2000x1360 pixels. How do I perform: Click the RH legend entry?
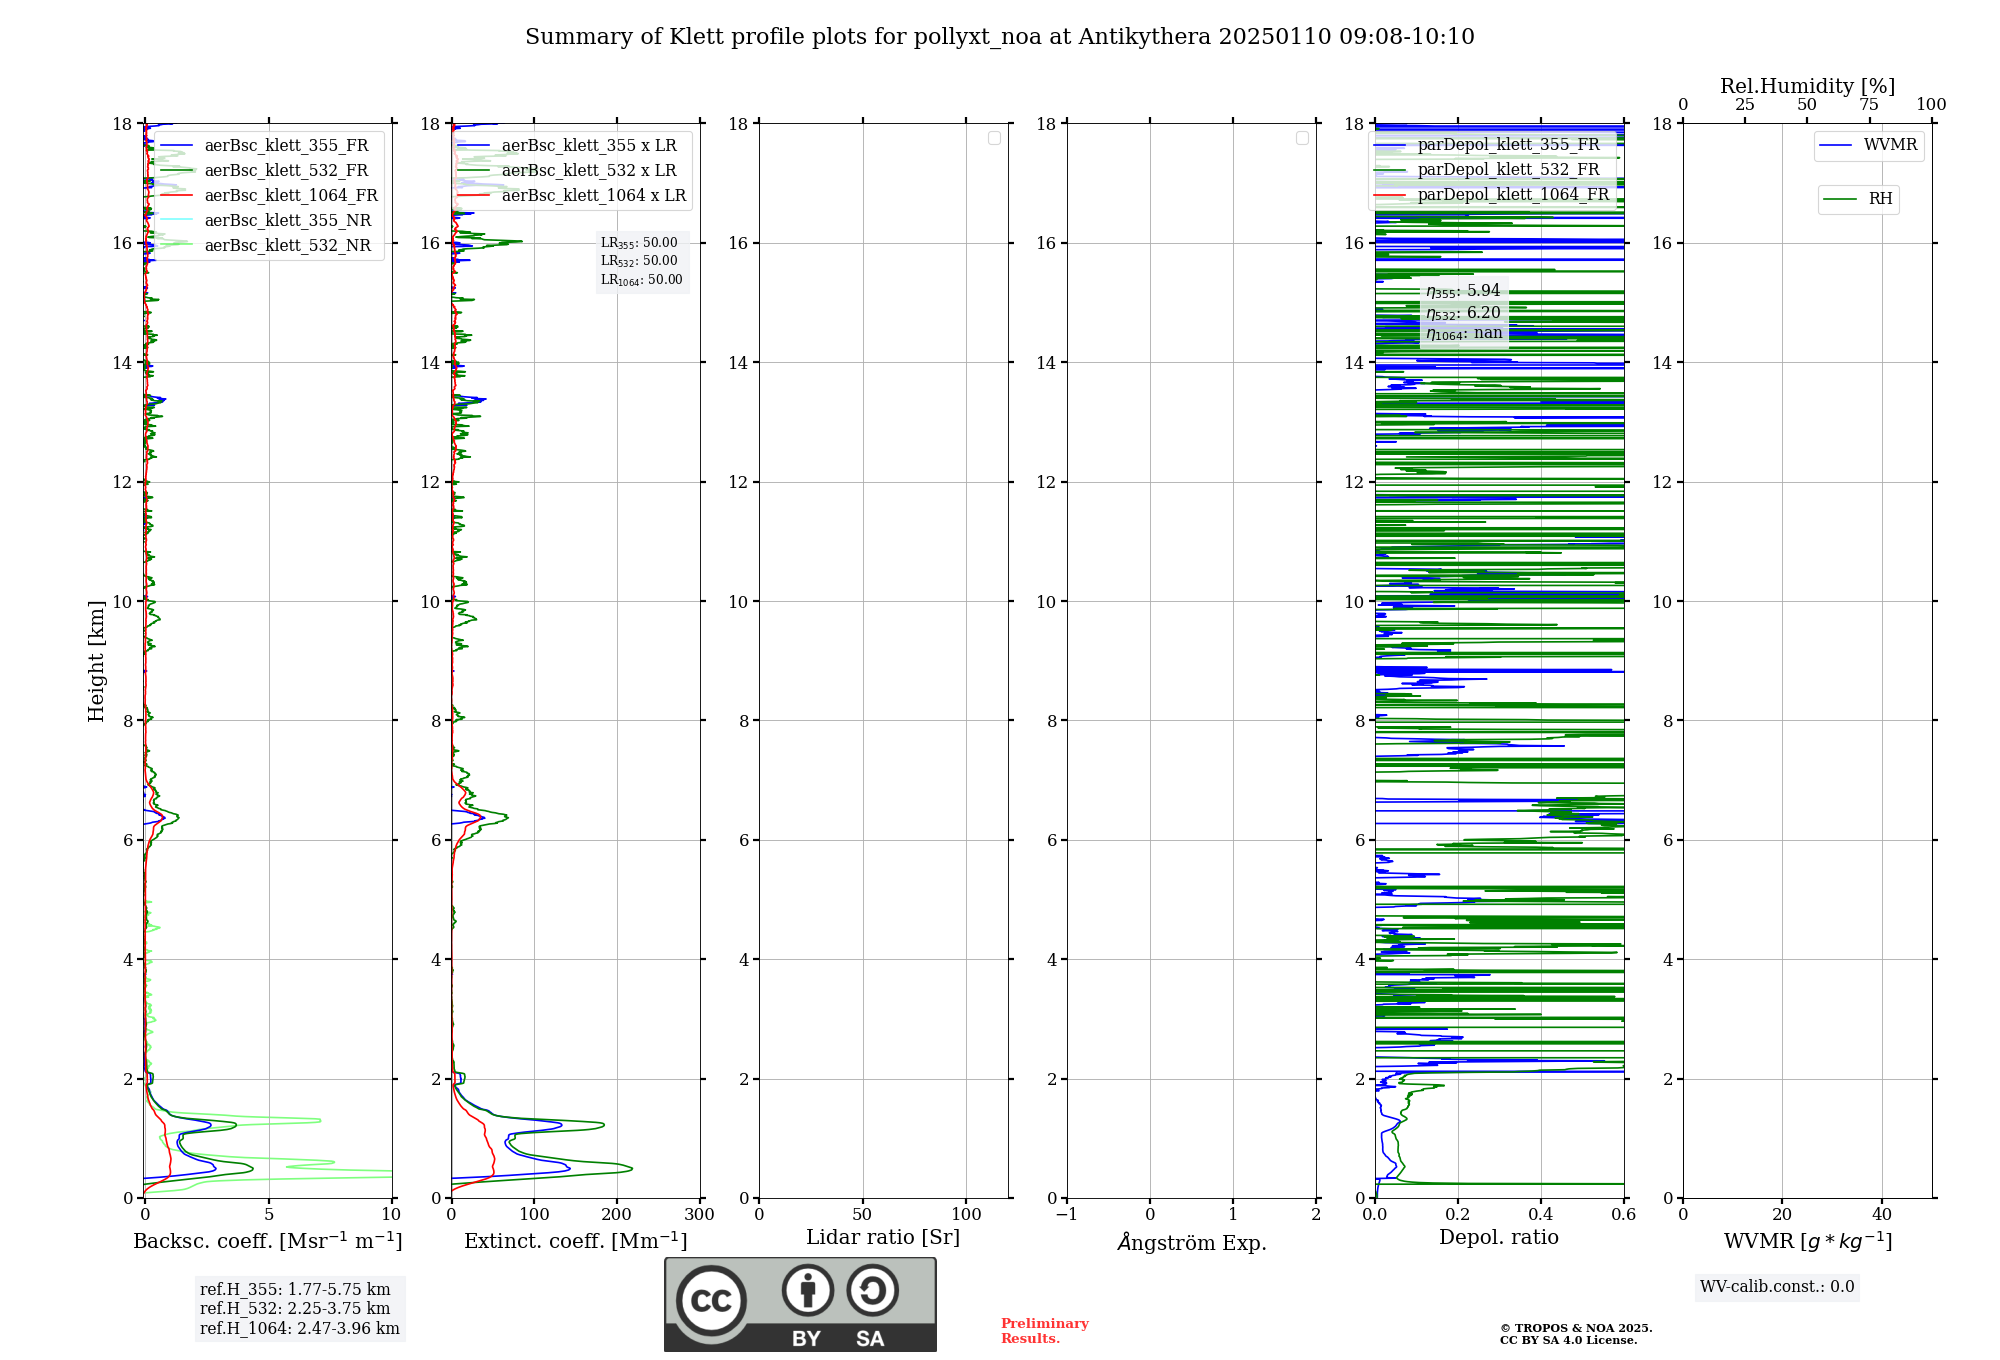(1859, 199)
